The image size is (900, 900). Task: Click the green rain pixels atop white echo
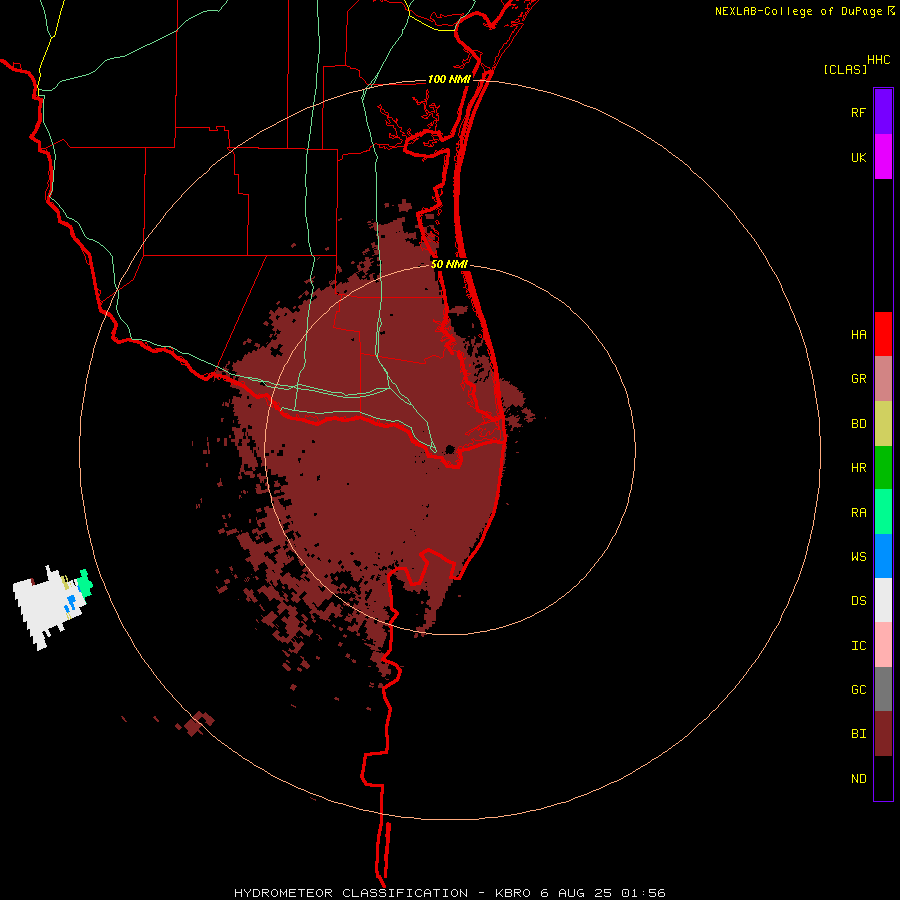tap(86, 584)
